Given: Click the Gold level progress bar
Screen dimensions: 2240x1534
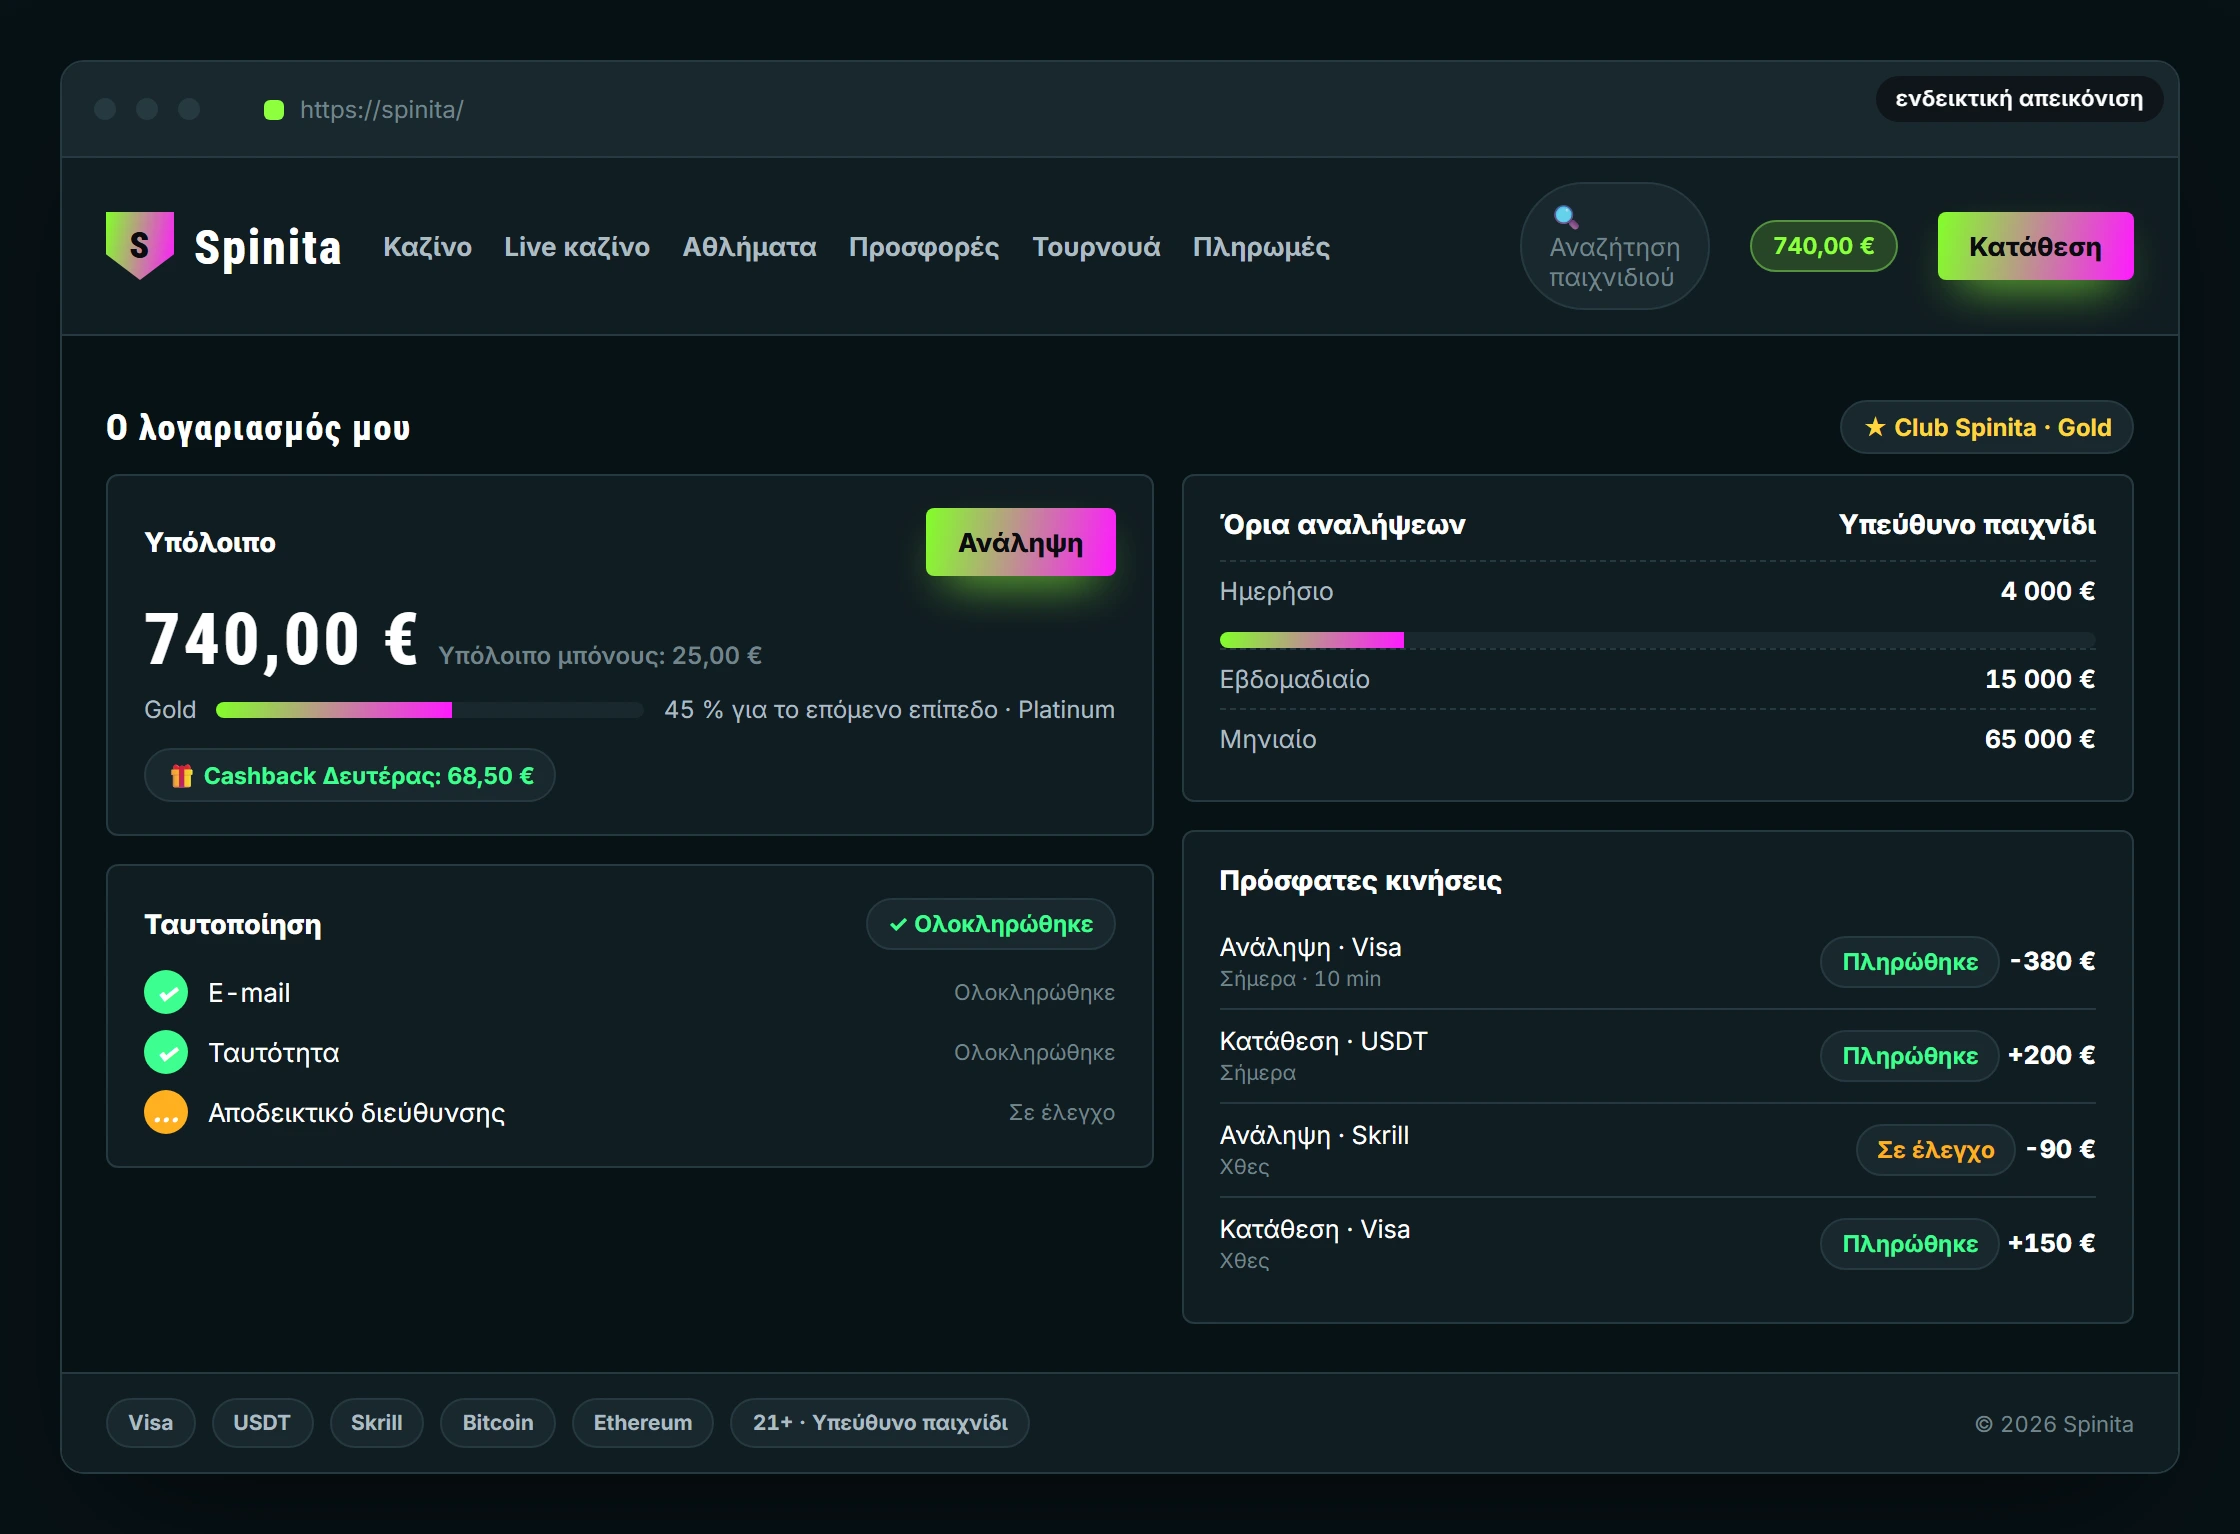Looking at the screenshot, I should [x=429, y=710].
